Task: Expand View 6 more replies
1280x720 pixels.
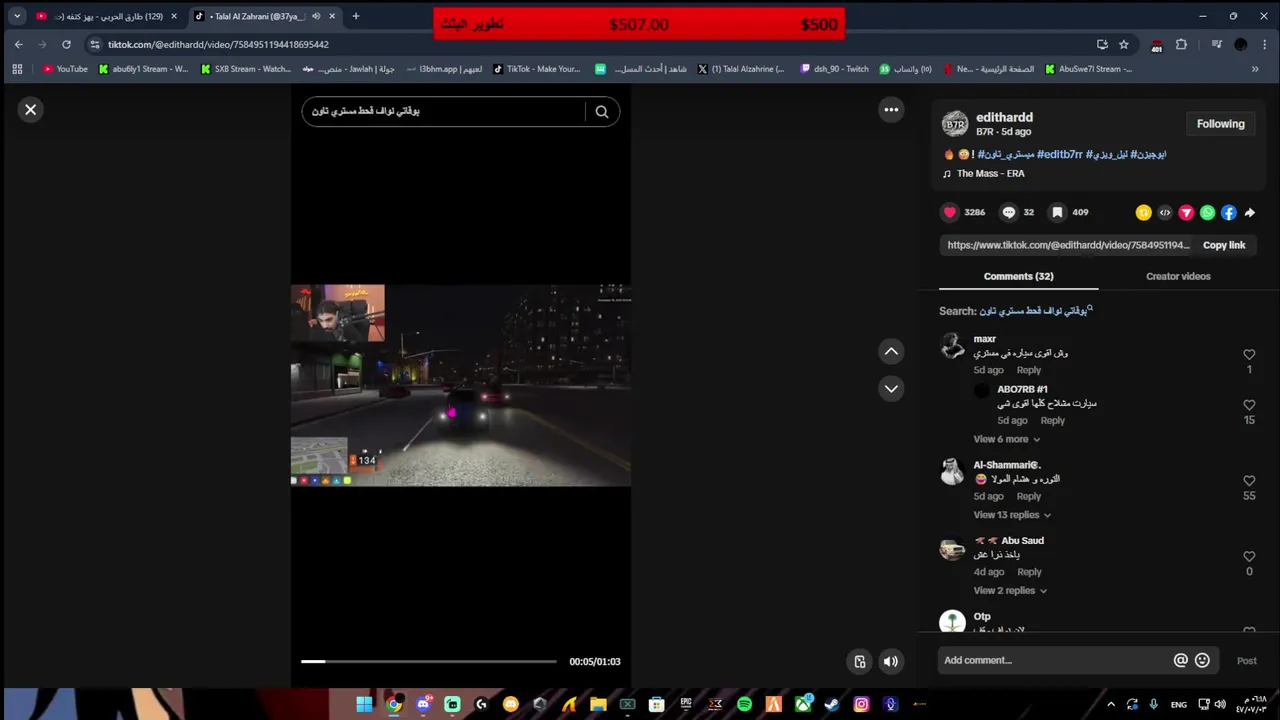Action: pyautogui.click(x=1006, y=439)
